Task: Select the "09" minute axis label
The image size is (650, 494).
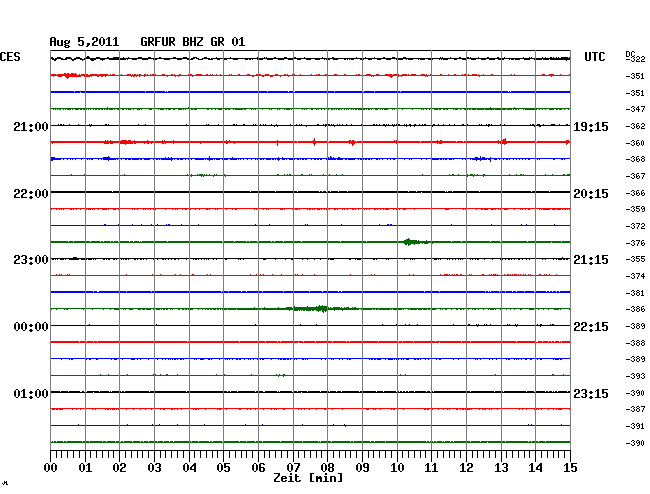Action: click(x=362, y=468)
